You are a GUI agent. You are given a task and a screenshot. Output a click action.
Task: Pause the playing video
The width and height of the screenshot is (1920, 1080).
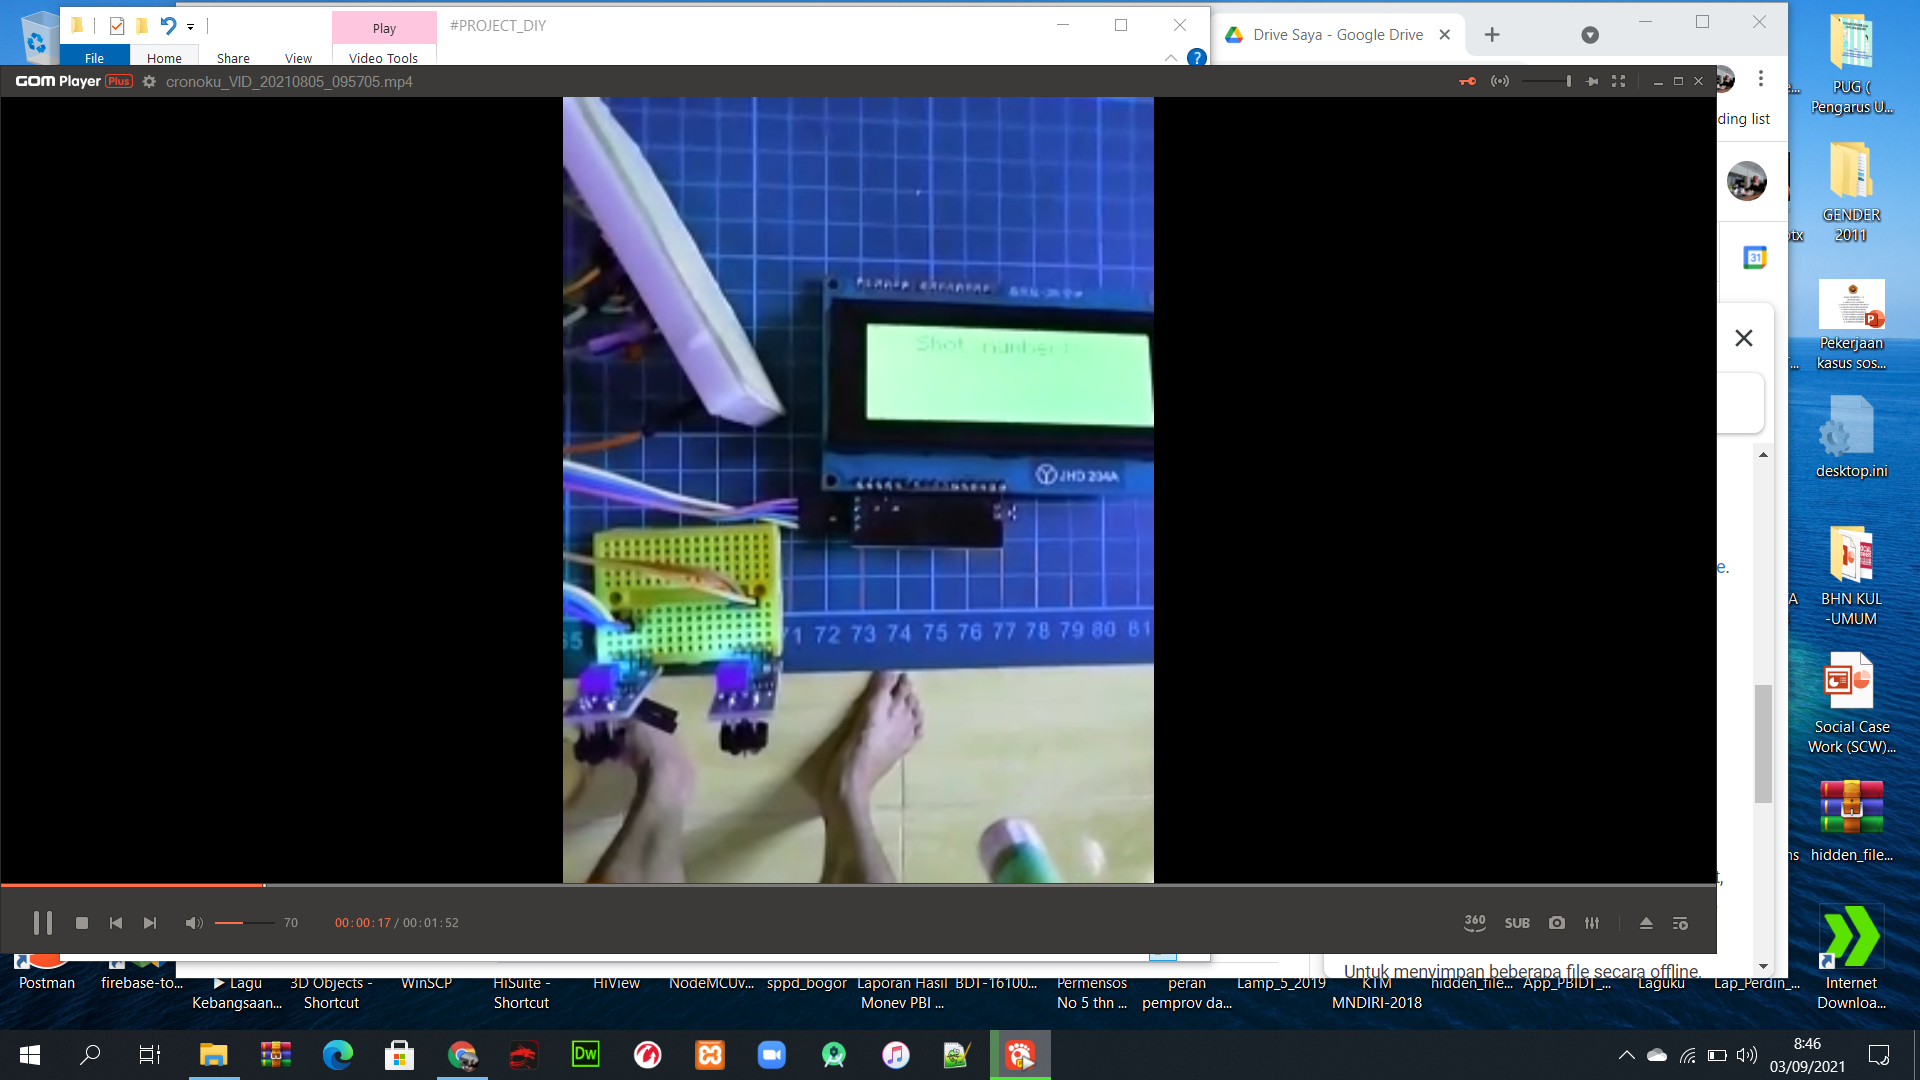tap(42, 923)
